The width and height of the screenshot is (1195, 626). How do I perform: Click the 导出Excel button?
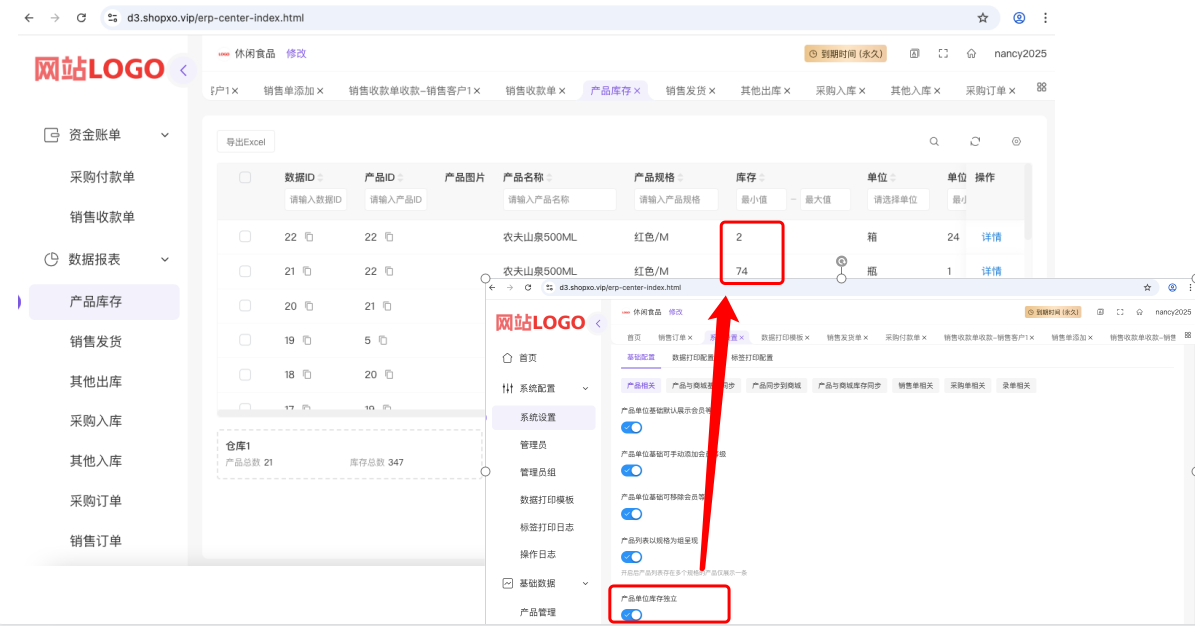[245, 142]
